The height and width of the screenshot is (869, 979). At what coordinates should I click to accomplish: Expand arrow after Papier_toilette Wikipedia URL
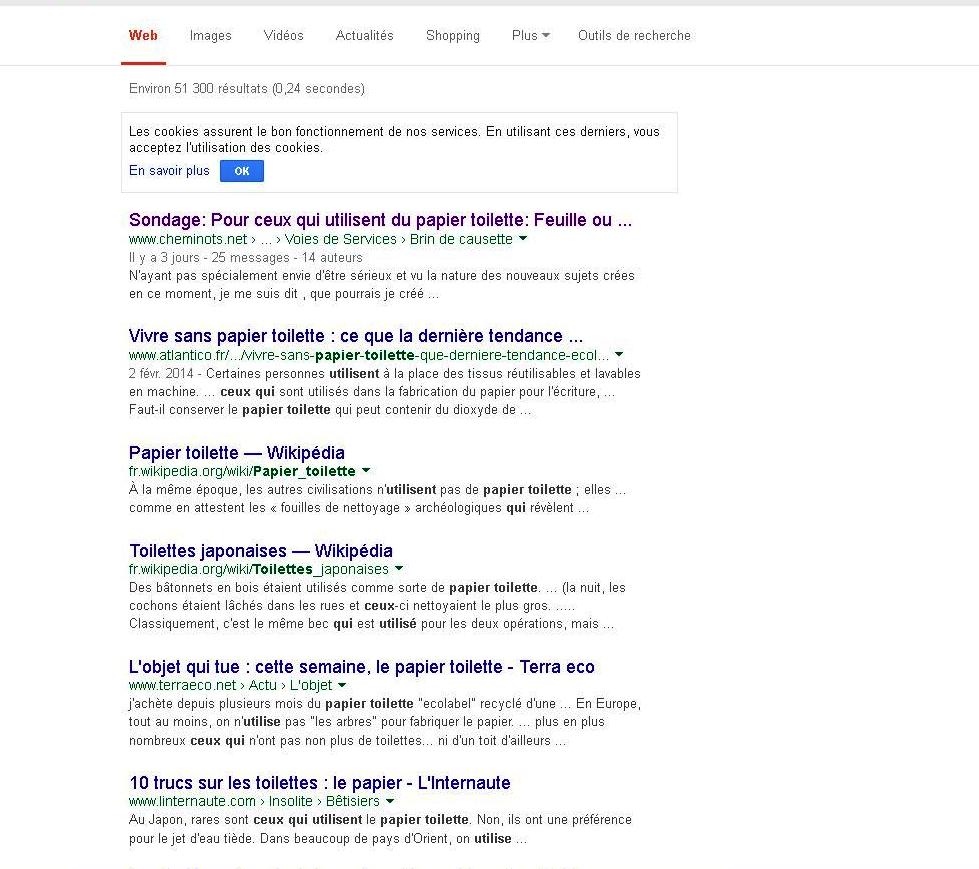(x=366, y=471)
